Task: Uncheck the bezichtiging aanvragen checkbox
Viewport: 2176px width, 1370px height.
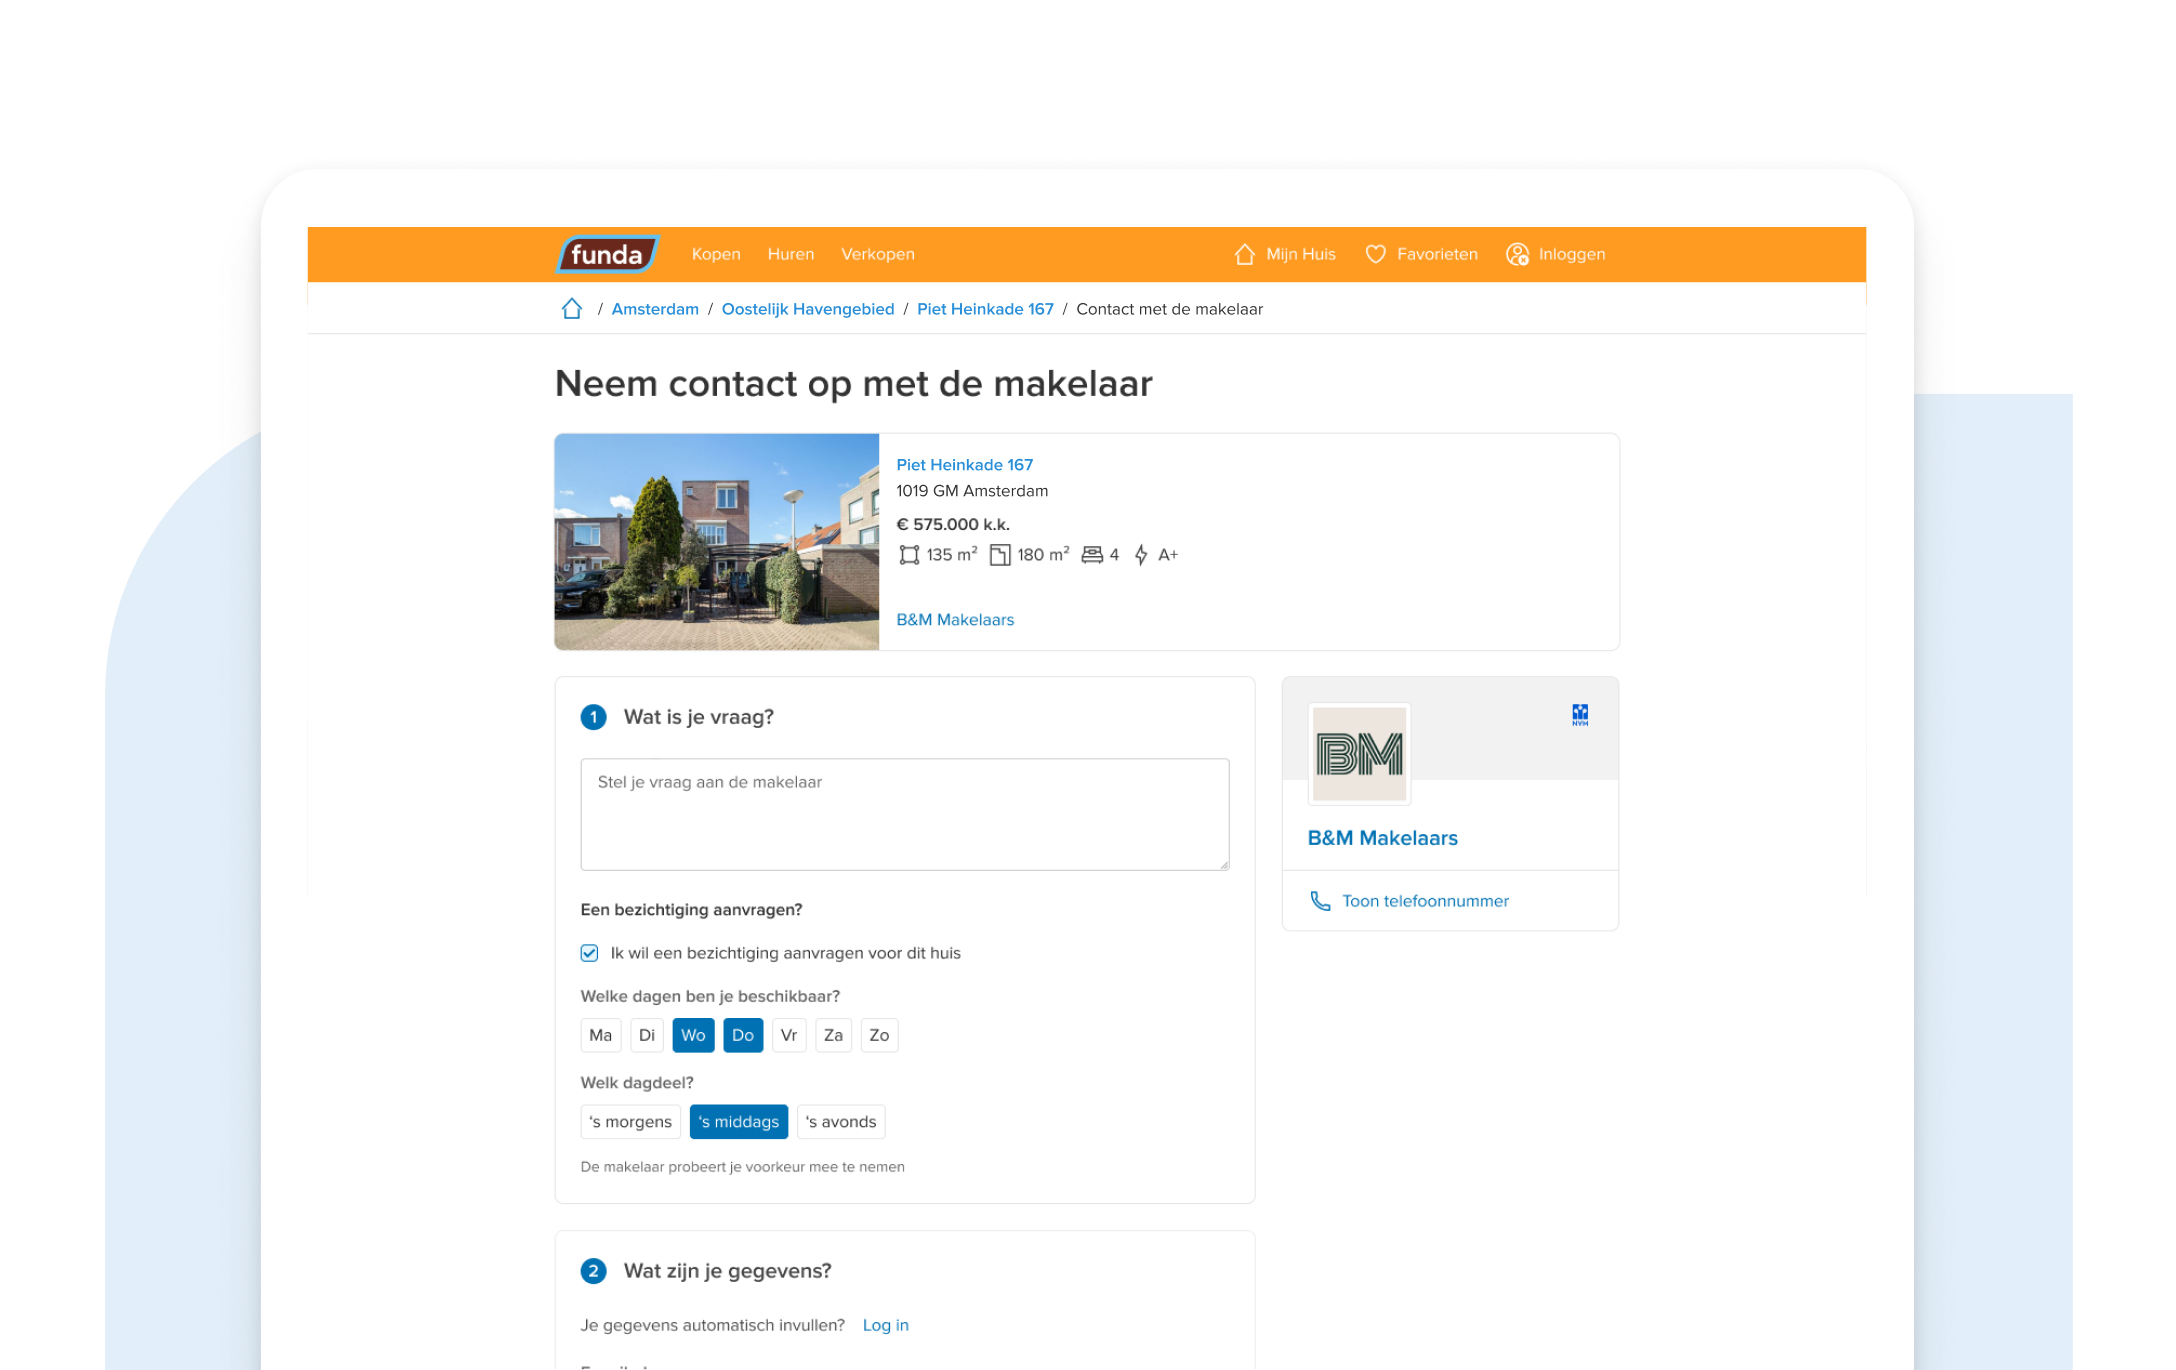Action: [x=589, y=953]
